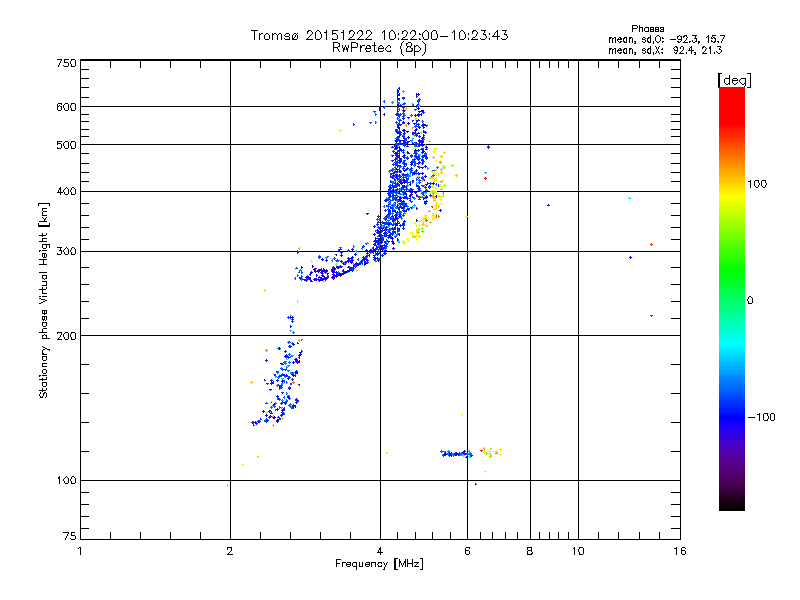Click the blue horizontal echo trace near 6 MHz

456,454
